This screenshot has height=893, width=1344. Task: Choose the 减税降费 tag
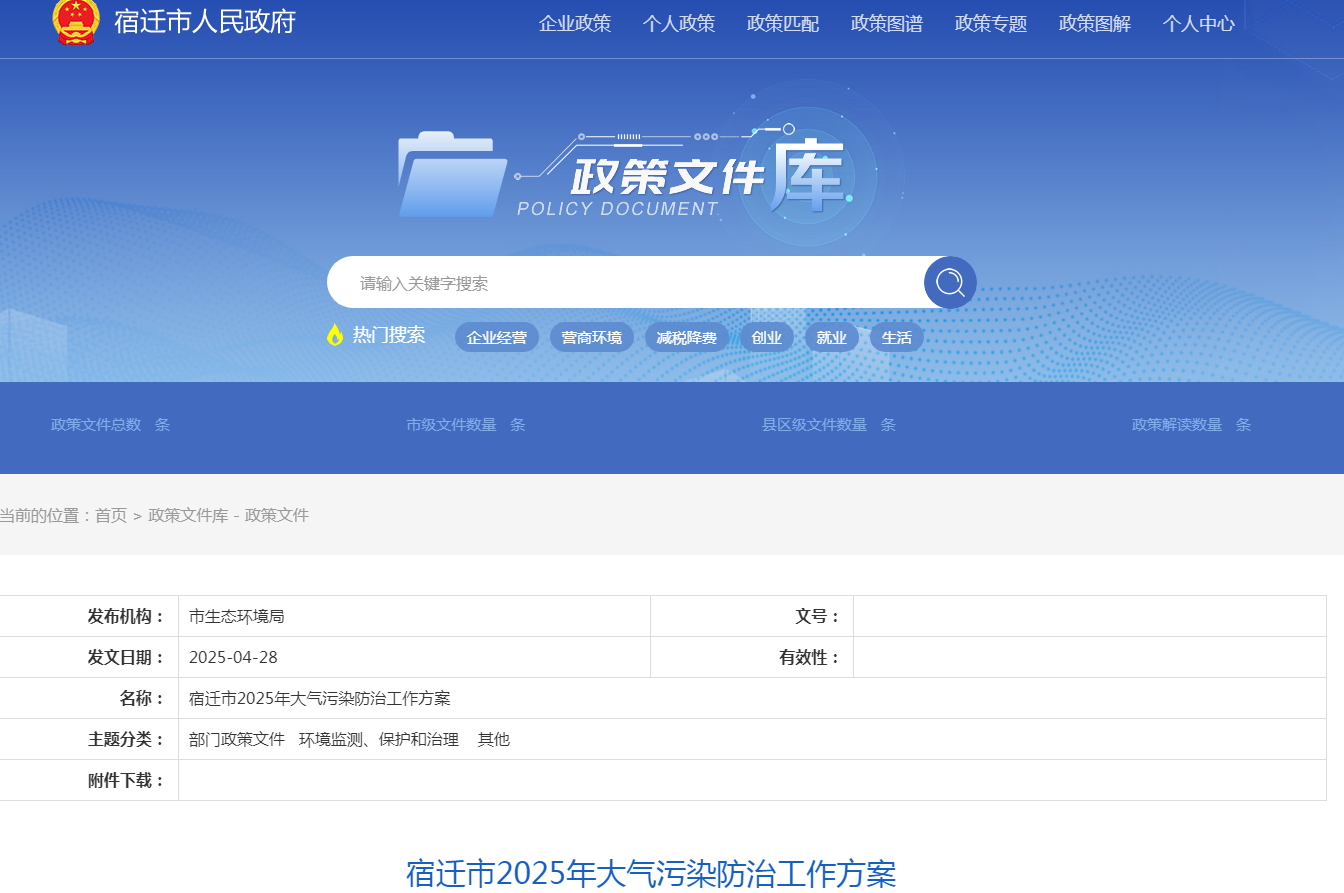click(x=687, y=338)
